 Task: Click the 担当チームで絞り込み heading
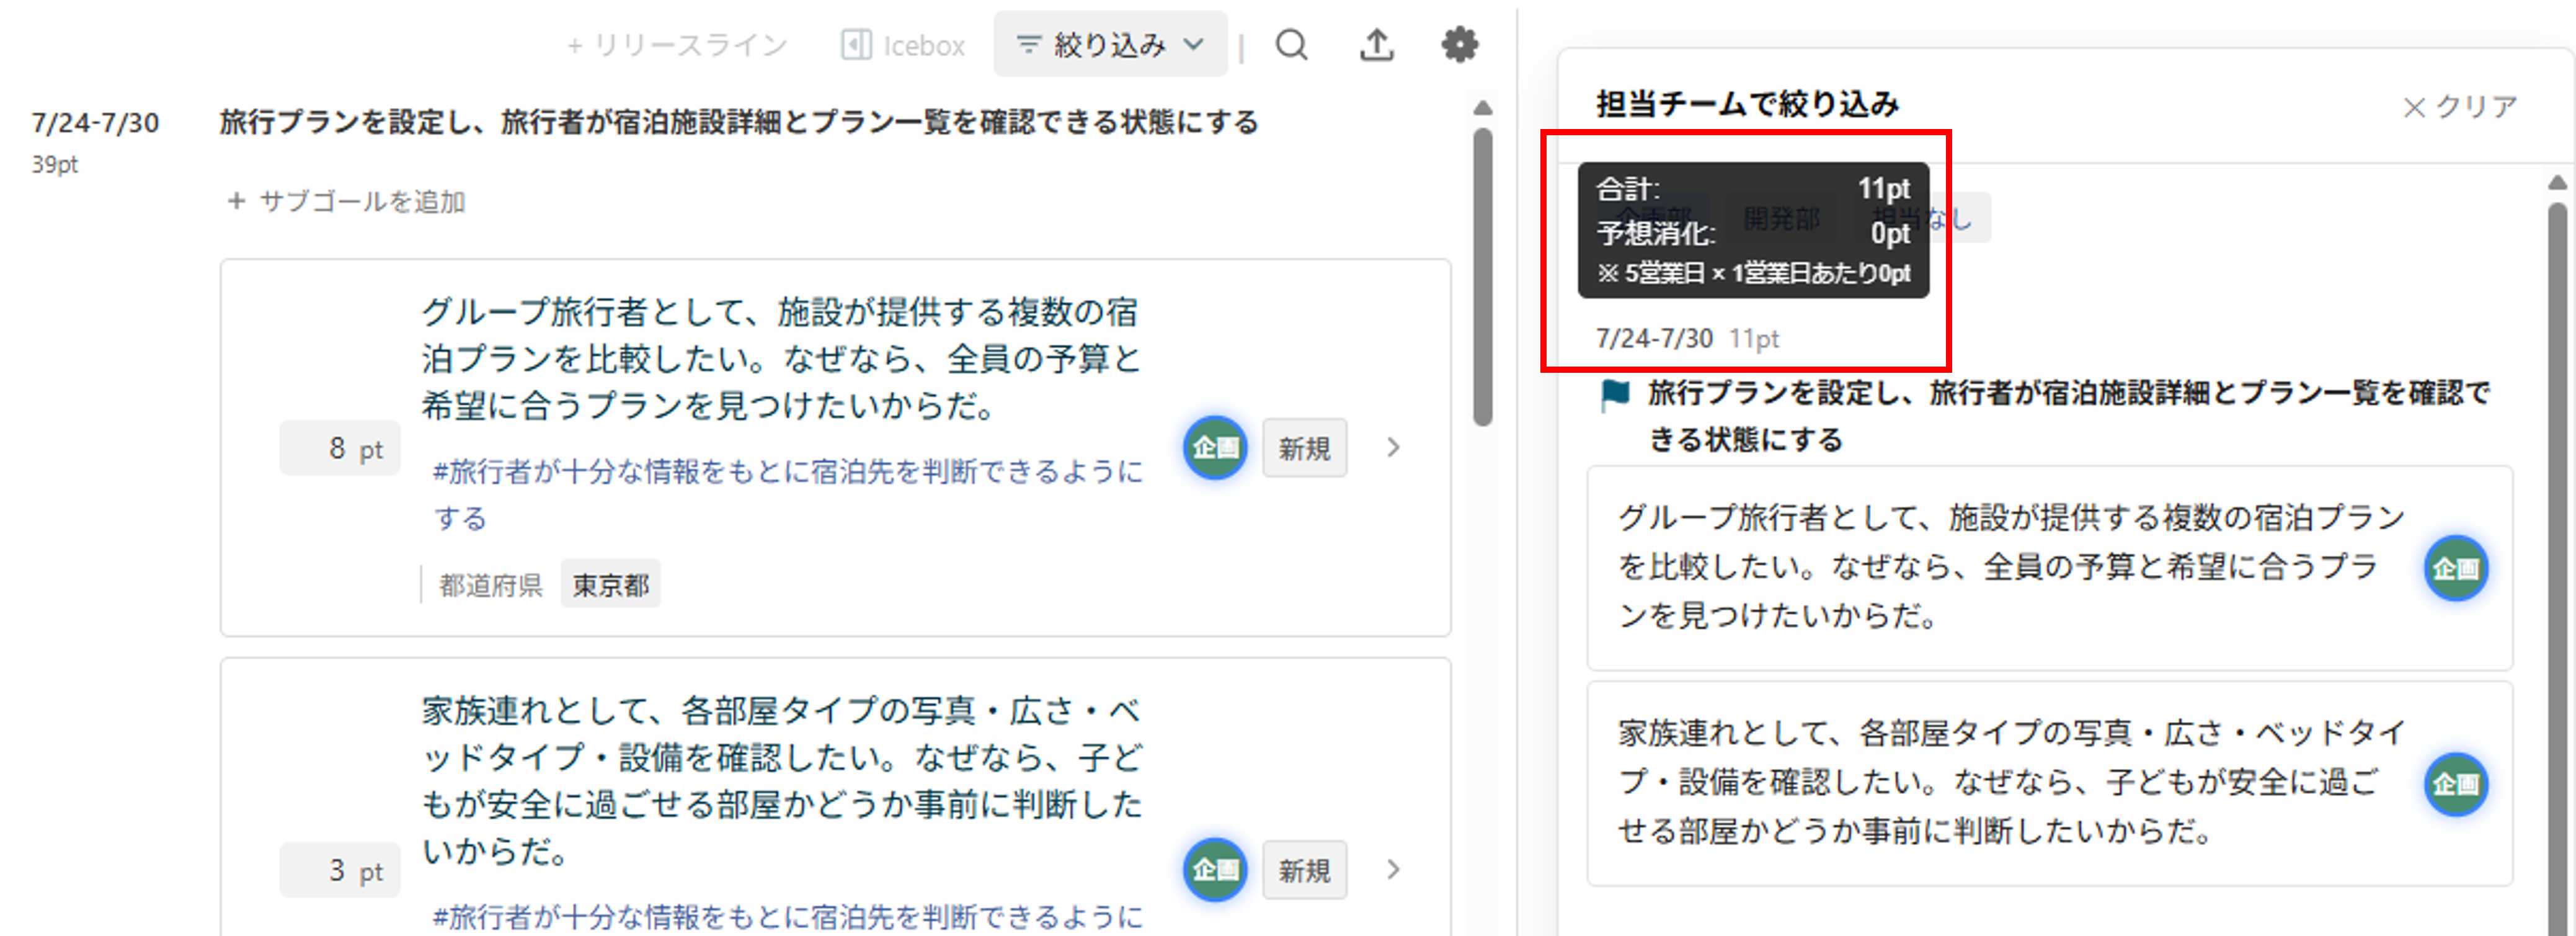1747,104
